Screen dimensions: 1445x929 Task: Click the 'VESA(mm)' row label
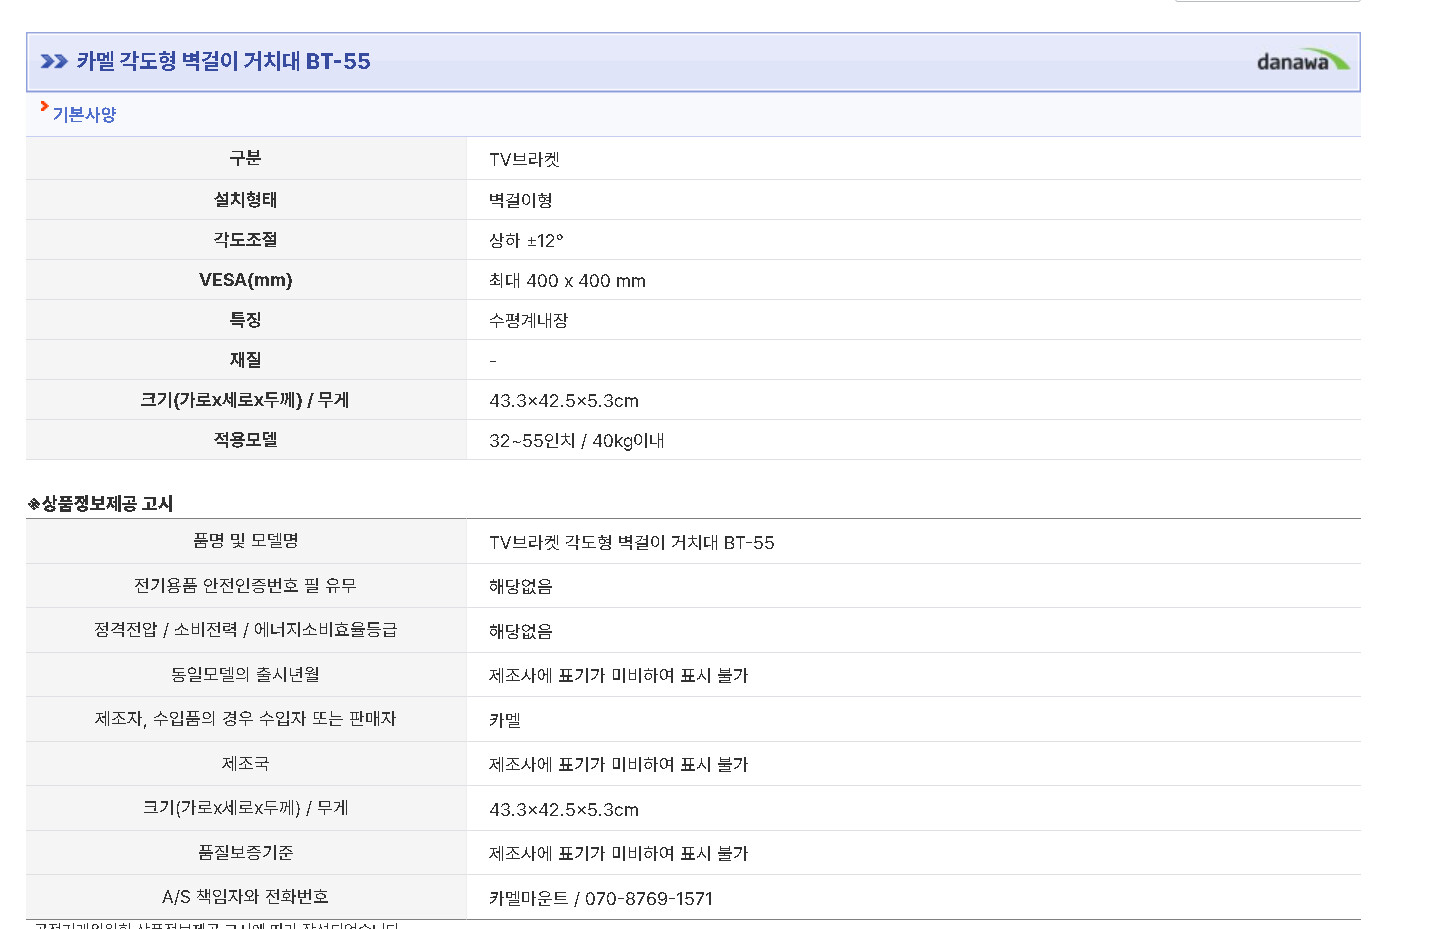point(245,279)
